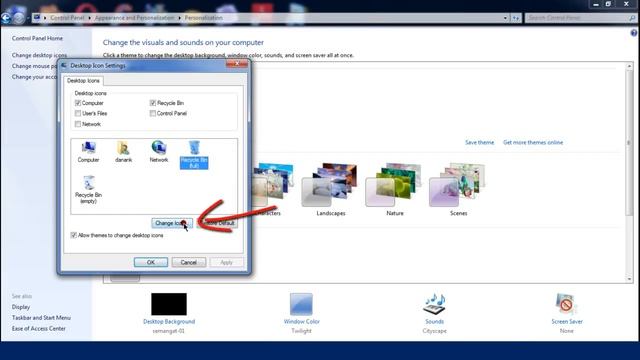
Task: Open Control Panel Home link
Action: pyautogui.click(x=37, y=38)
